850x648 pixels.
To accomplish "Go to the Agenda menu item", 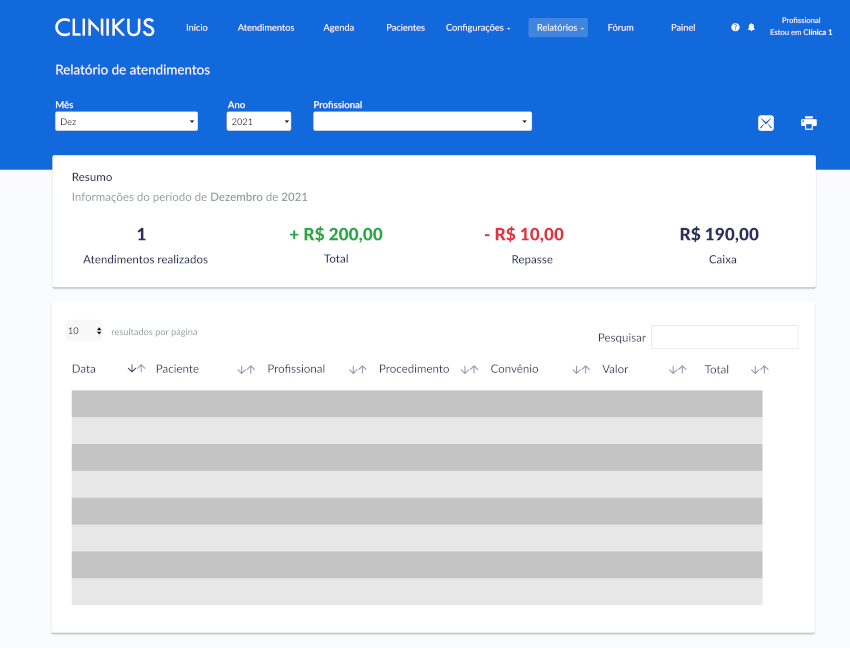I will [x=338, y=28].
